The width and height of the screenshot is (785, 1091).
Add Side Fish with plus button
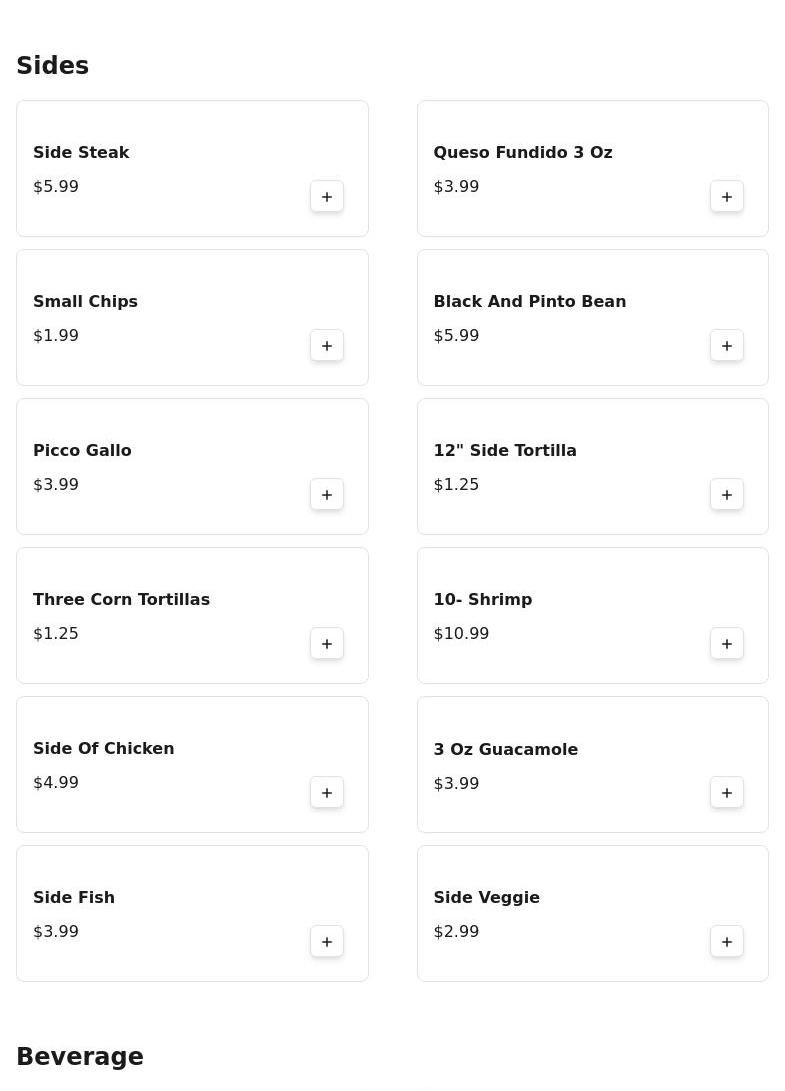pos(327,941)
